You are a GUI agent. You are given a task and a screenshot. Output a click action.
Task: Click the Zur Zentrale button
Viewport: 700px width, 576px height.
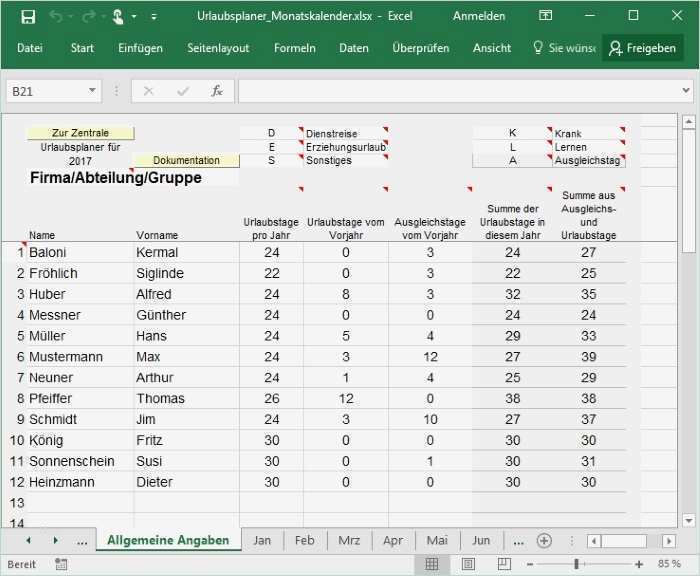pos(80,133)
